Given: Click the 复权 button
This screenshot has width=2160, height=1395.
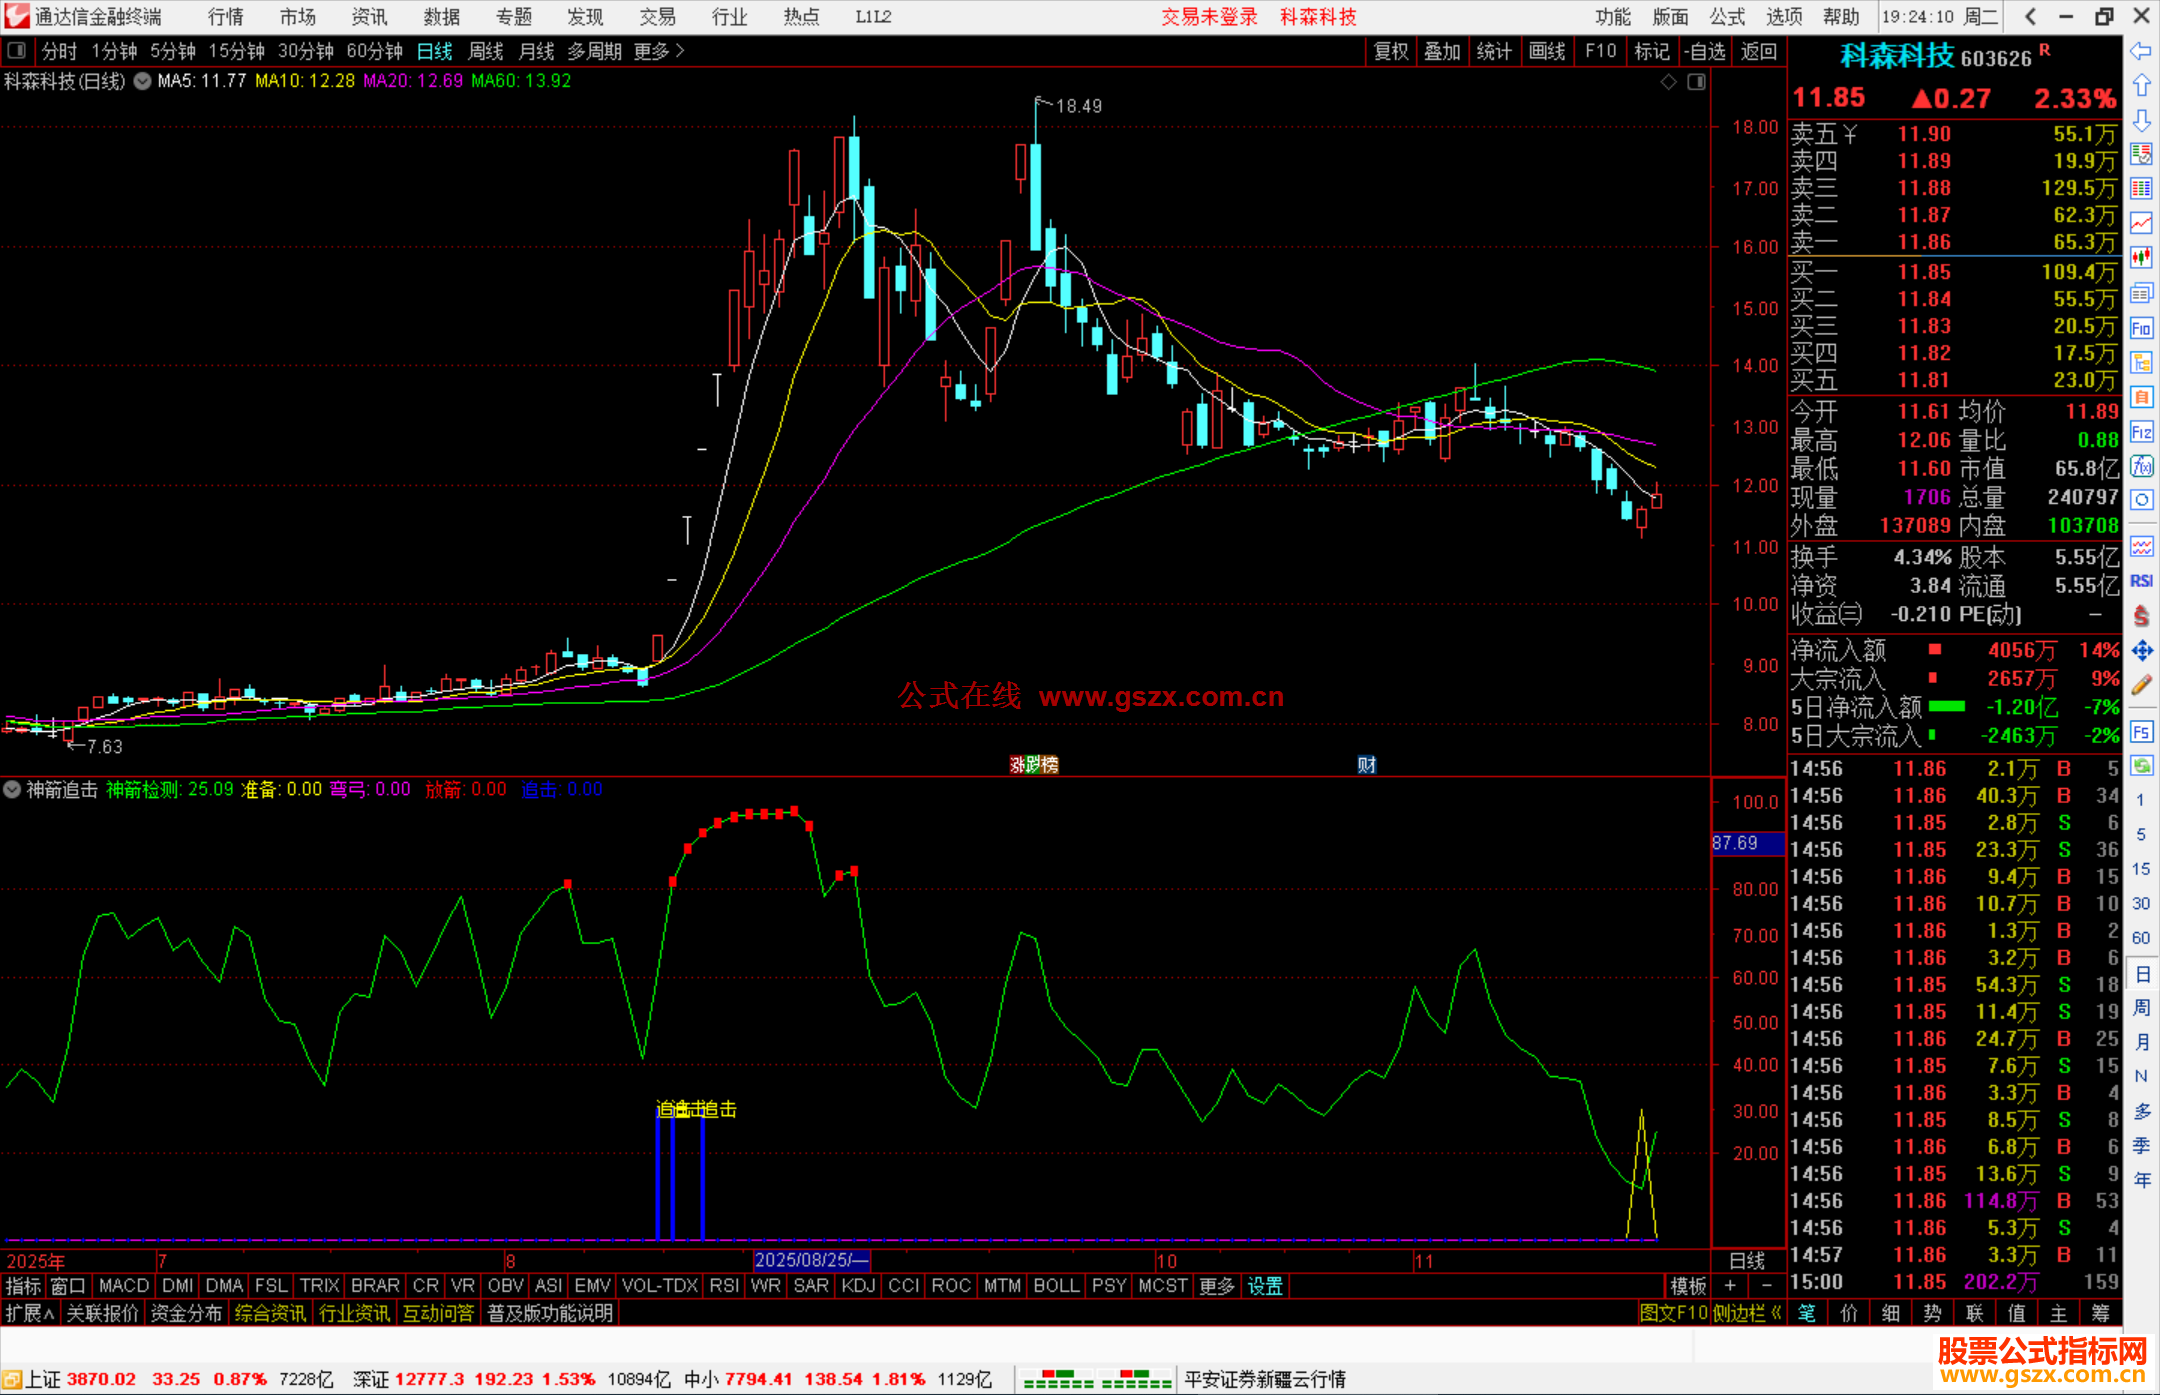Looking at the screenshot, I should [x=1391, y=51].
